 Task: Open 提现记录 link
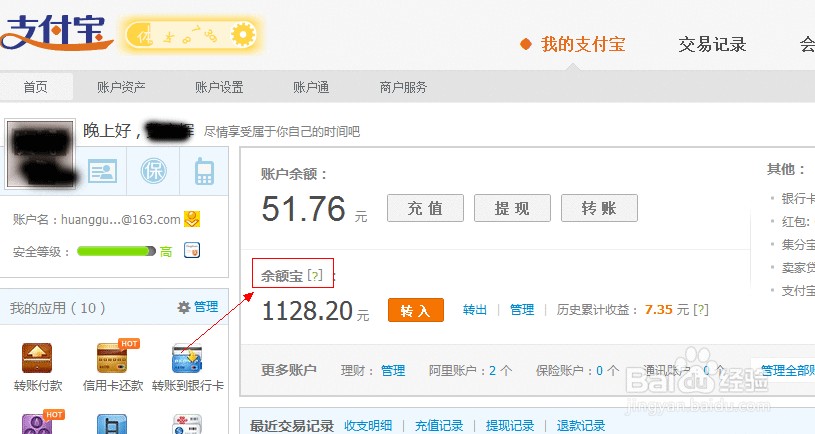(x=510, y=426)
